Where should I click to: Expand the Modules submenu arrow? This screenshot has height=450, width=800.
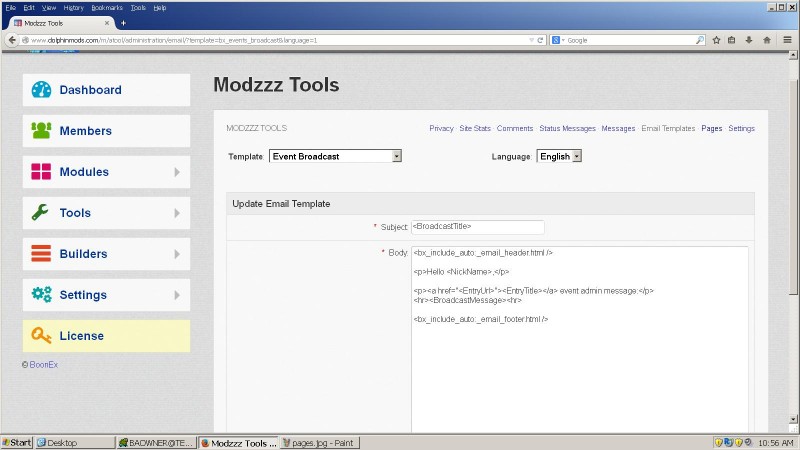[177, 172]
